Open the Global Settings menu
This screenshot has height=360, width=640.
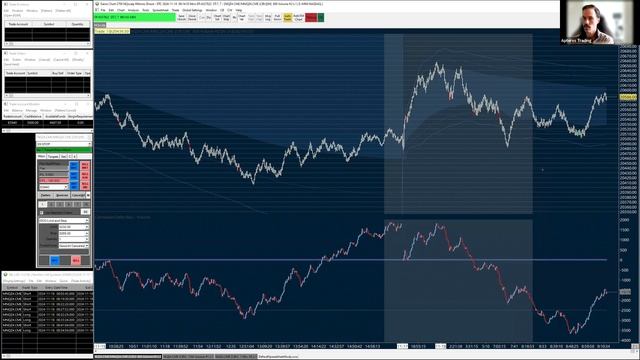coord(192,10)
